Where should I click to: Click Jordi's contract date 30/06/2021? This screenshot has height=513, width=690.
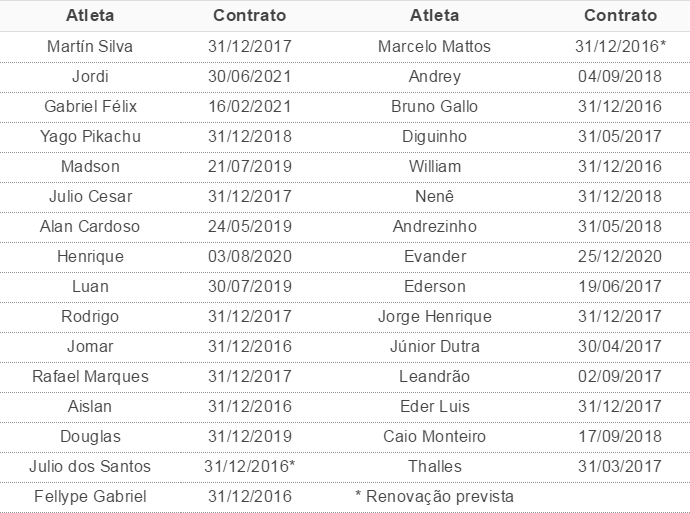250,76
